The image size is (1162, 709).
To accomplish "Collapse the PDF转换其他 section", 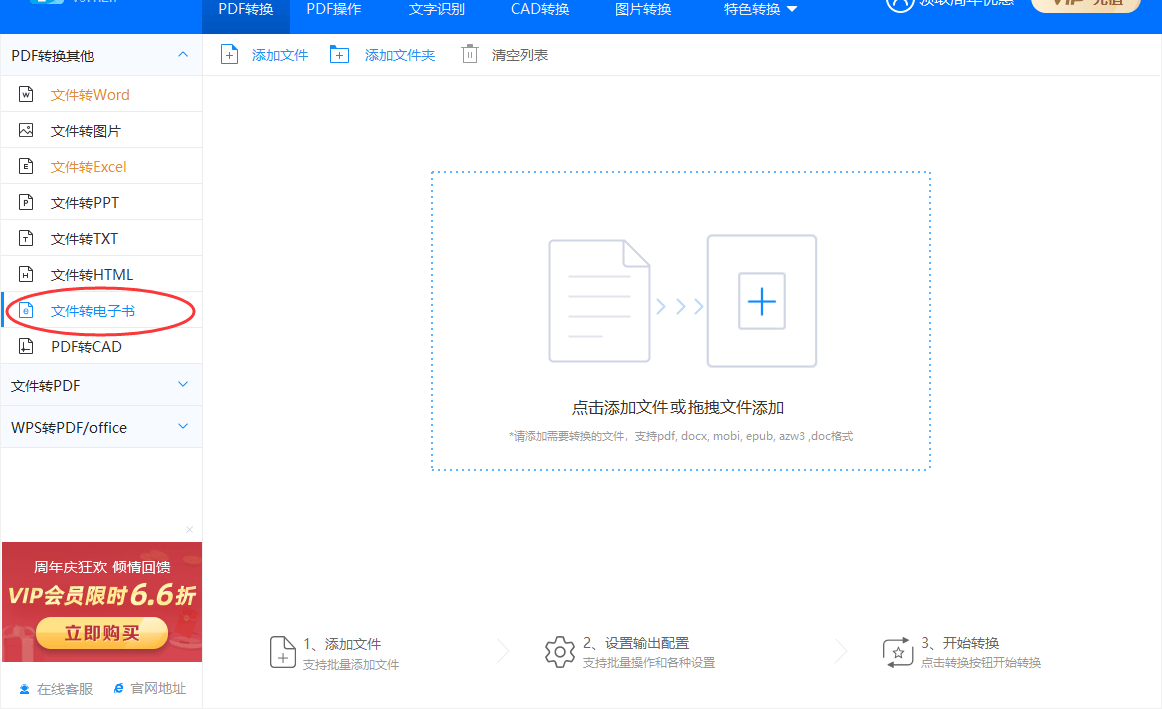I will [182, 55].
